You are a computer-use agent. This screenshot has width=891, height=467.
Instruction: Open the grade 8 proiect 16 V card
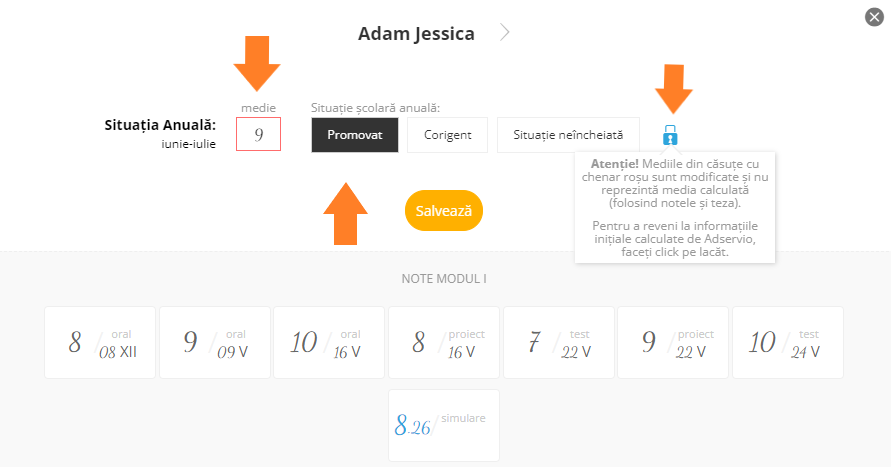tap(444, 343)
